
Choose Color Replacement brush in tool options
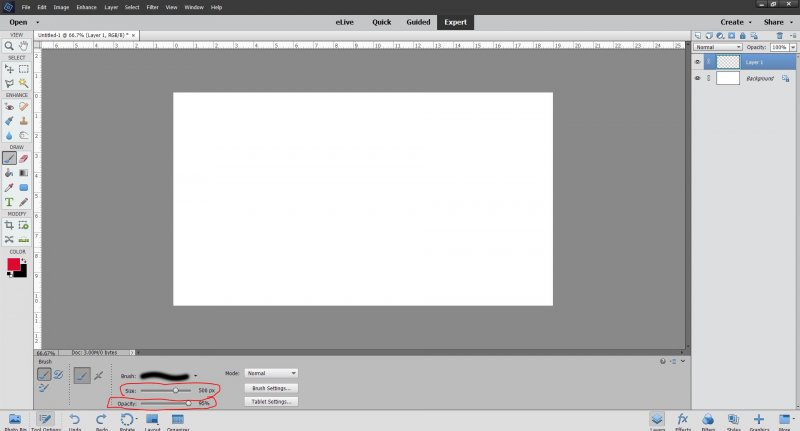tap(44, 388)
